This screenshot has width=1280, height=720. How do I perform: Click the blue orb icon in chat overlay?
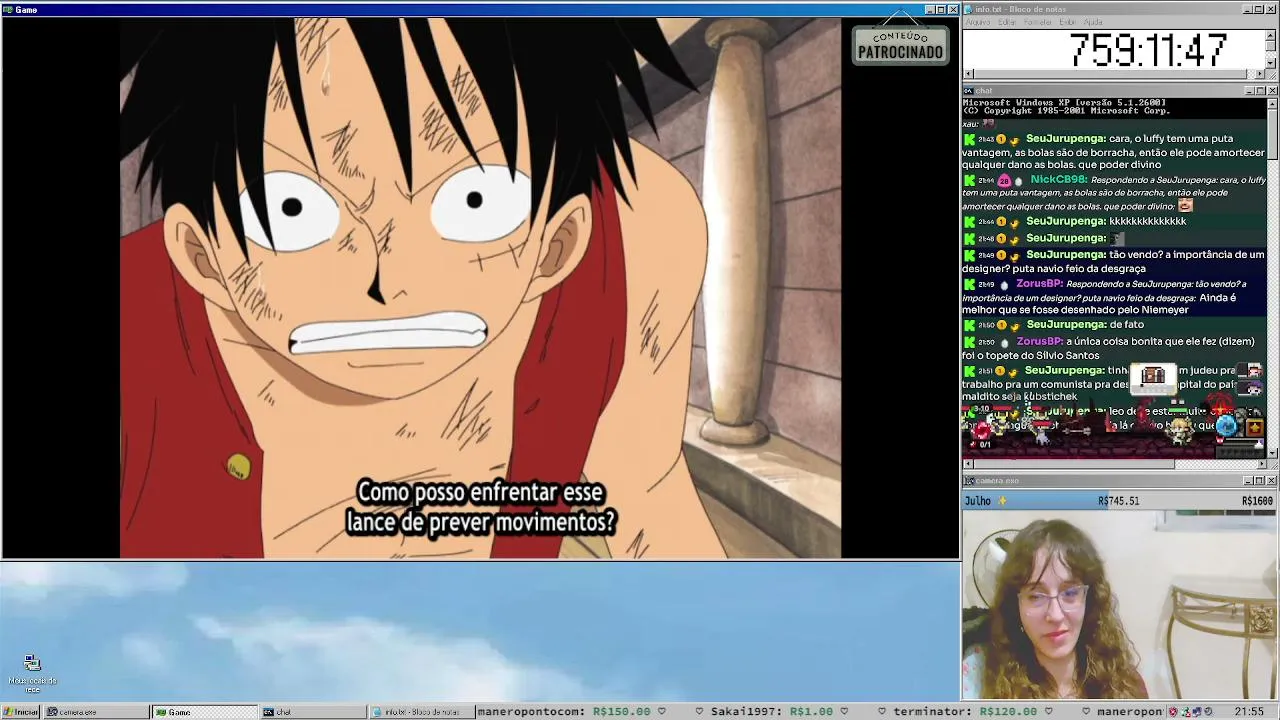[1227, 426]
